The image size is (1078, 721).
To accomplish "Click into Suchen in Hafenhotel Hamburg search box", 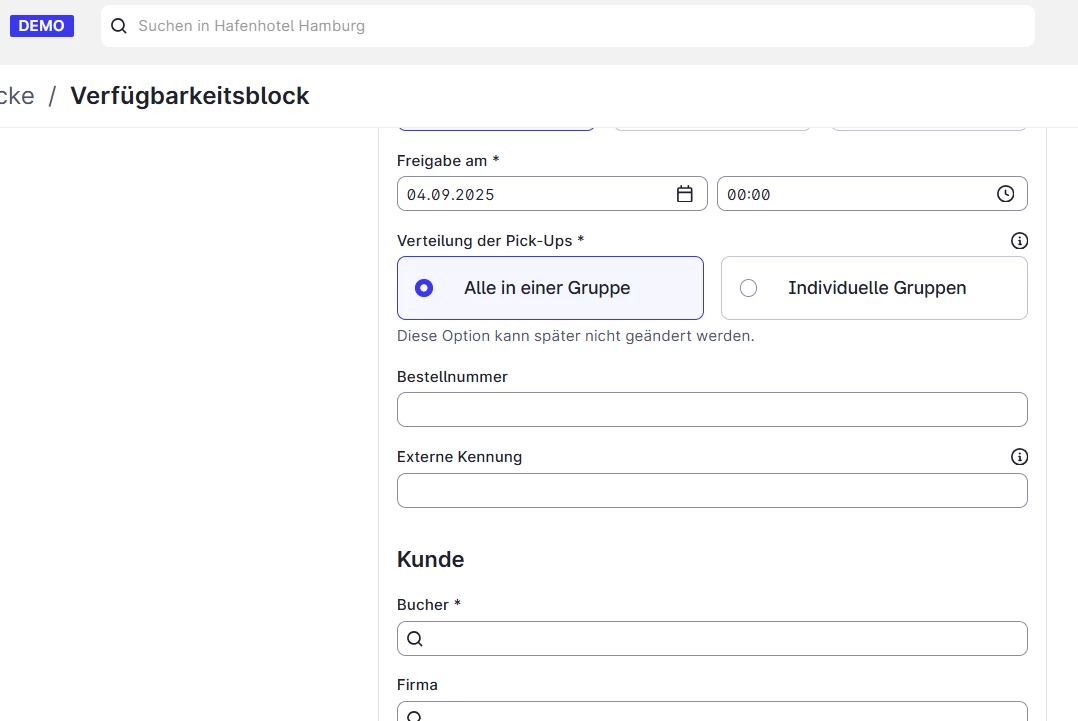I will 580,26.
